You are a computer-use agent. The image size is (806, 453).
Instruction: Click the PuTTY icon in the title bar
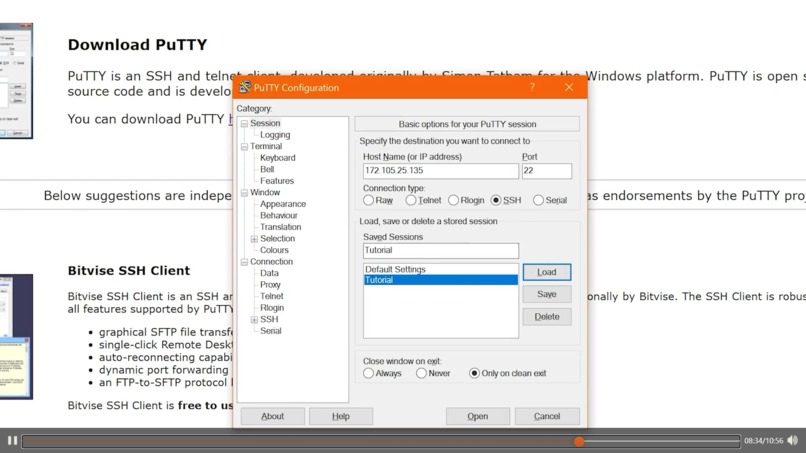tap(245, 87)
